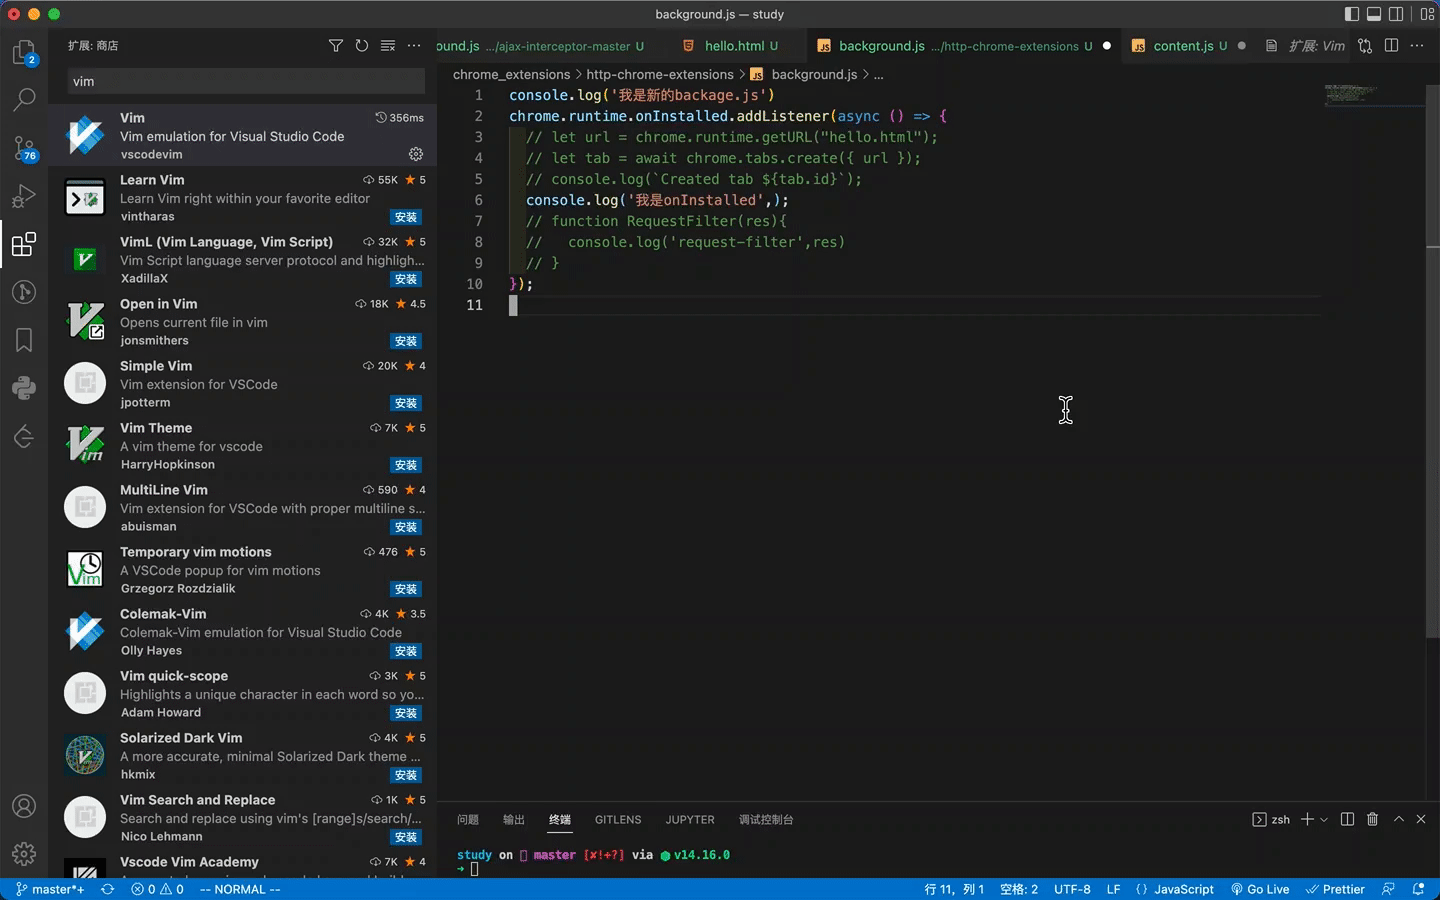Open the Manage gear in activity bar
Viewport: 1440px width, 900px height.
click(x=24, y=853)
